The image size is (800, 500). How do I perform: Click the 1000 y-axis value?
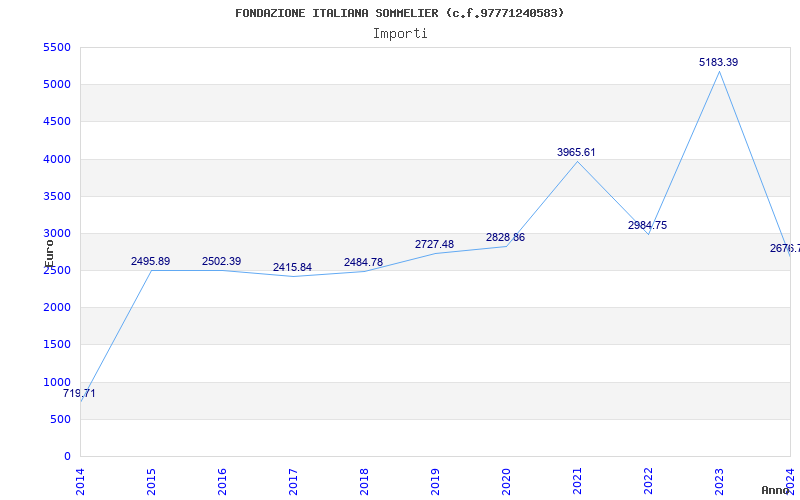[x=57, y=382]
